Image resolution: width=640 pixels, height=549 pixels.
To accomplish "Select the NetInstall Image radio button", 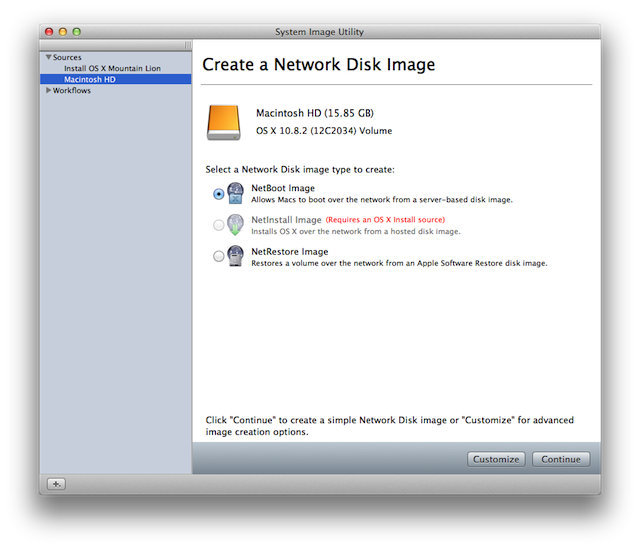I will [x=218, y=226].
